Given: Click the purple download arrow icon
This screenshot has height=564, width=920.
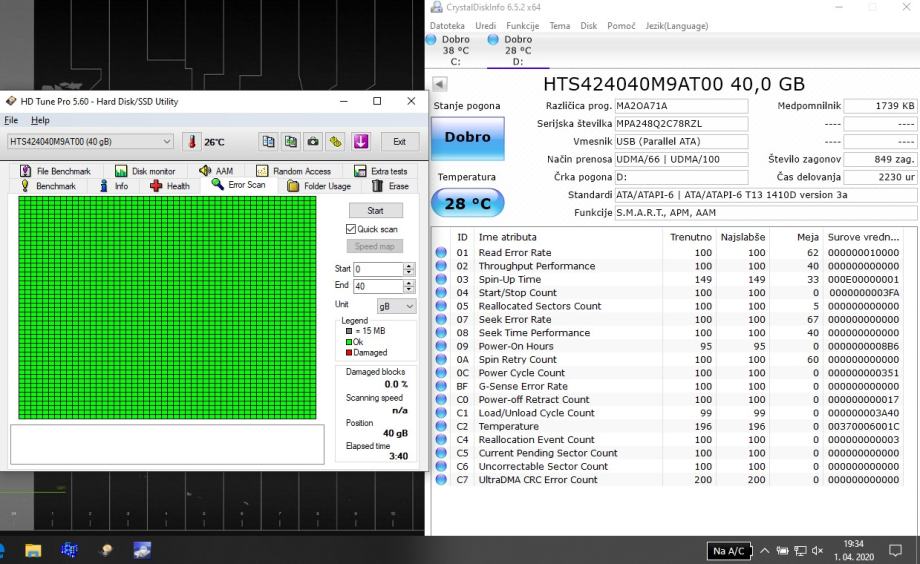Looking at the screenshot, I should coord(360,142).
